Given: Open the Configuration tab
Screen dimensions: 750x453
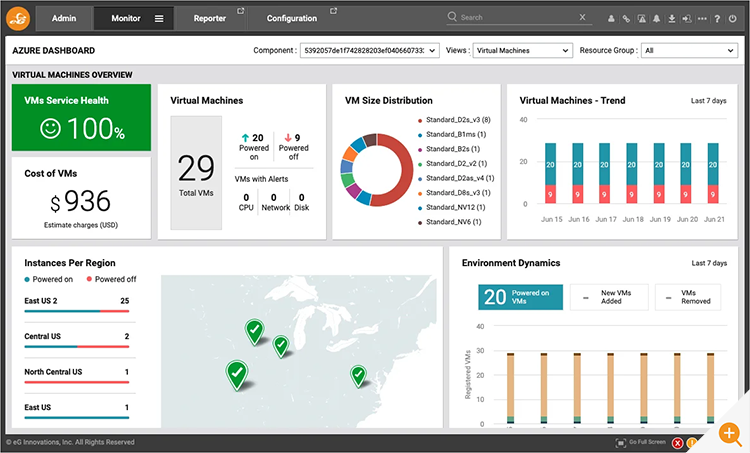Looking at the screenshot, I should pyautogui.click(x=292, y=18).
